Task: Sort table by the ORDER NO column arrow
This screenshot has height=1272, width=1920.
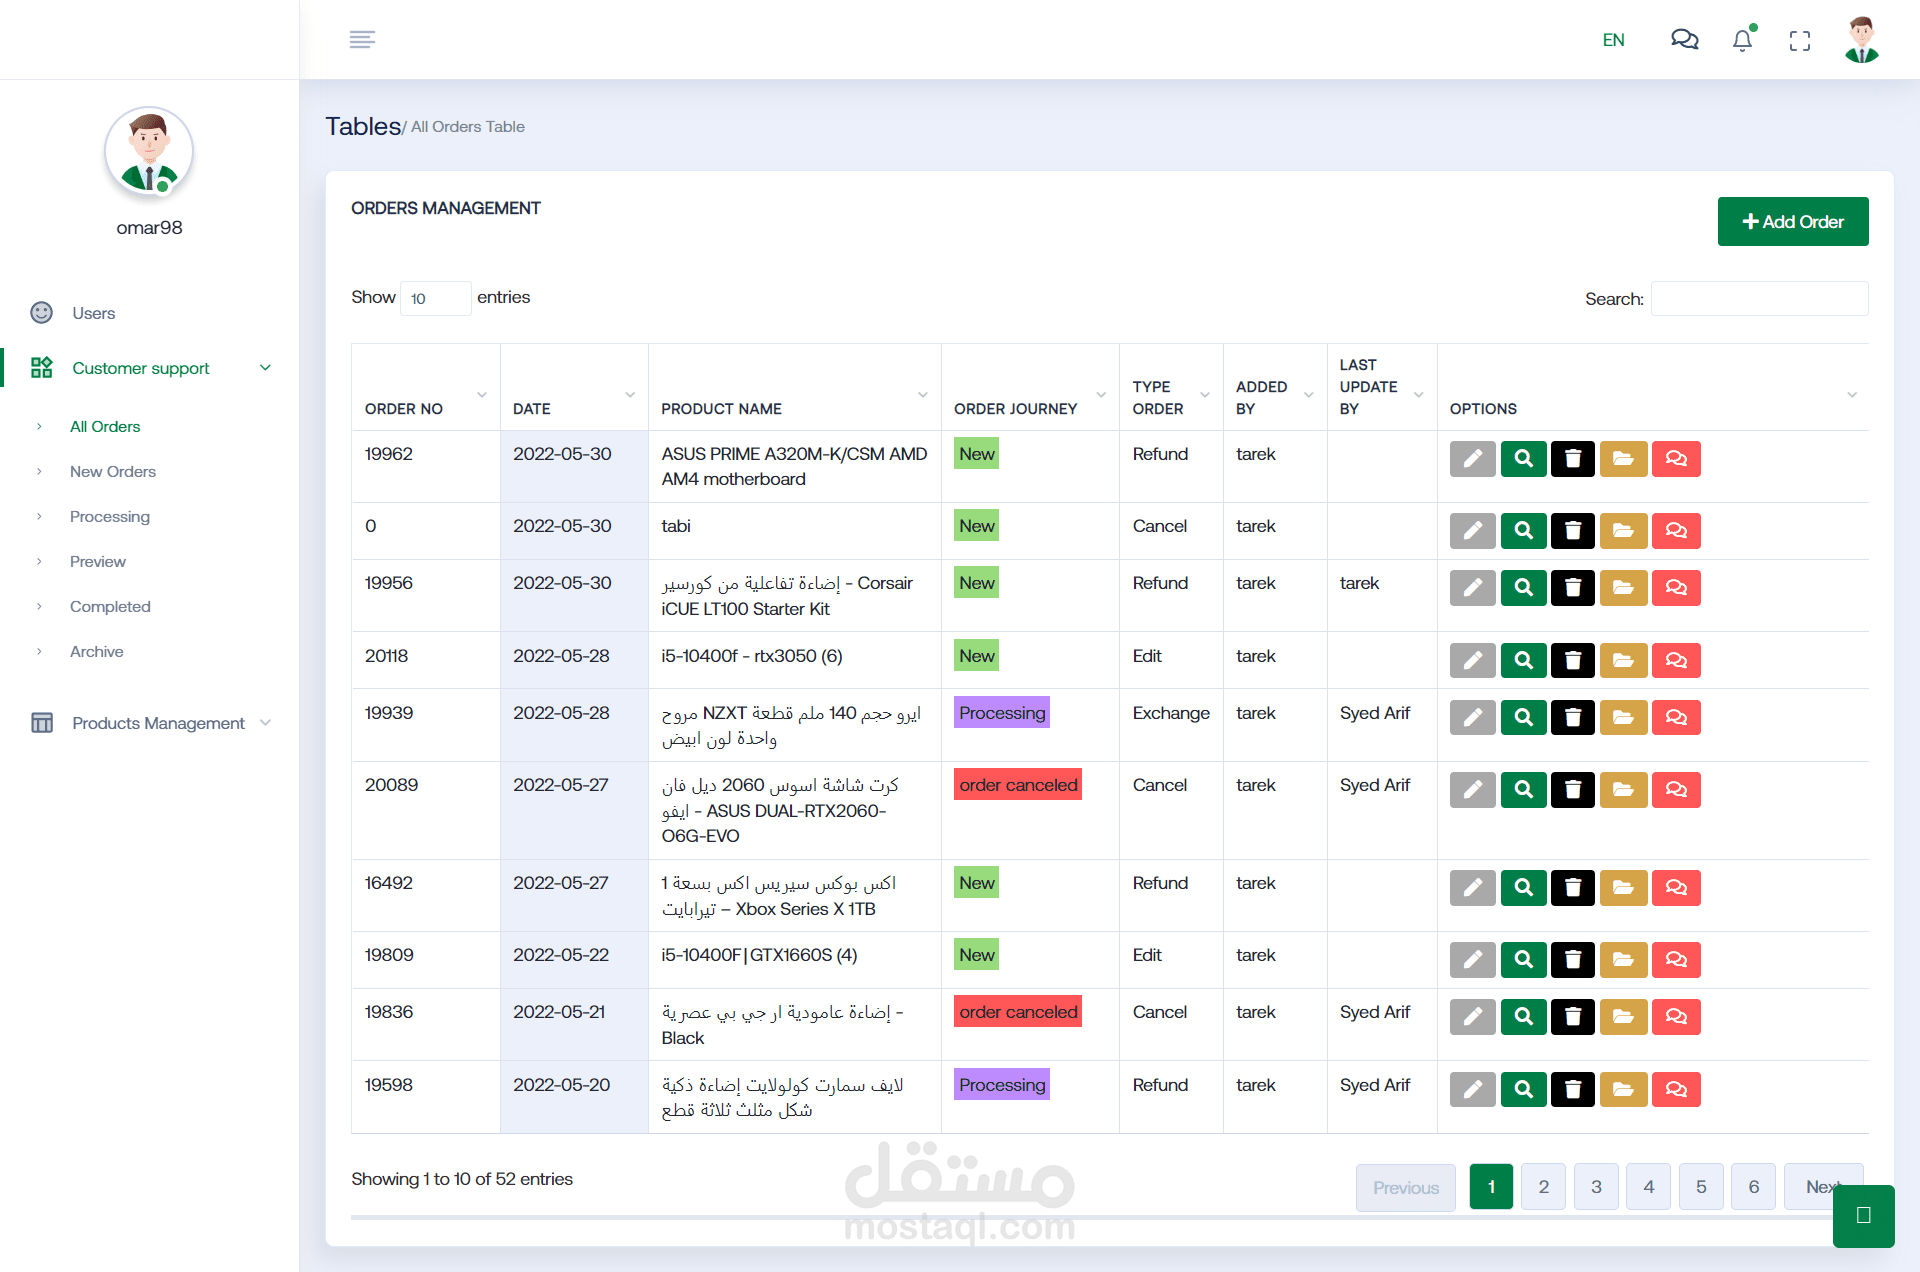Action: point(482,395)
